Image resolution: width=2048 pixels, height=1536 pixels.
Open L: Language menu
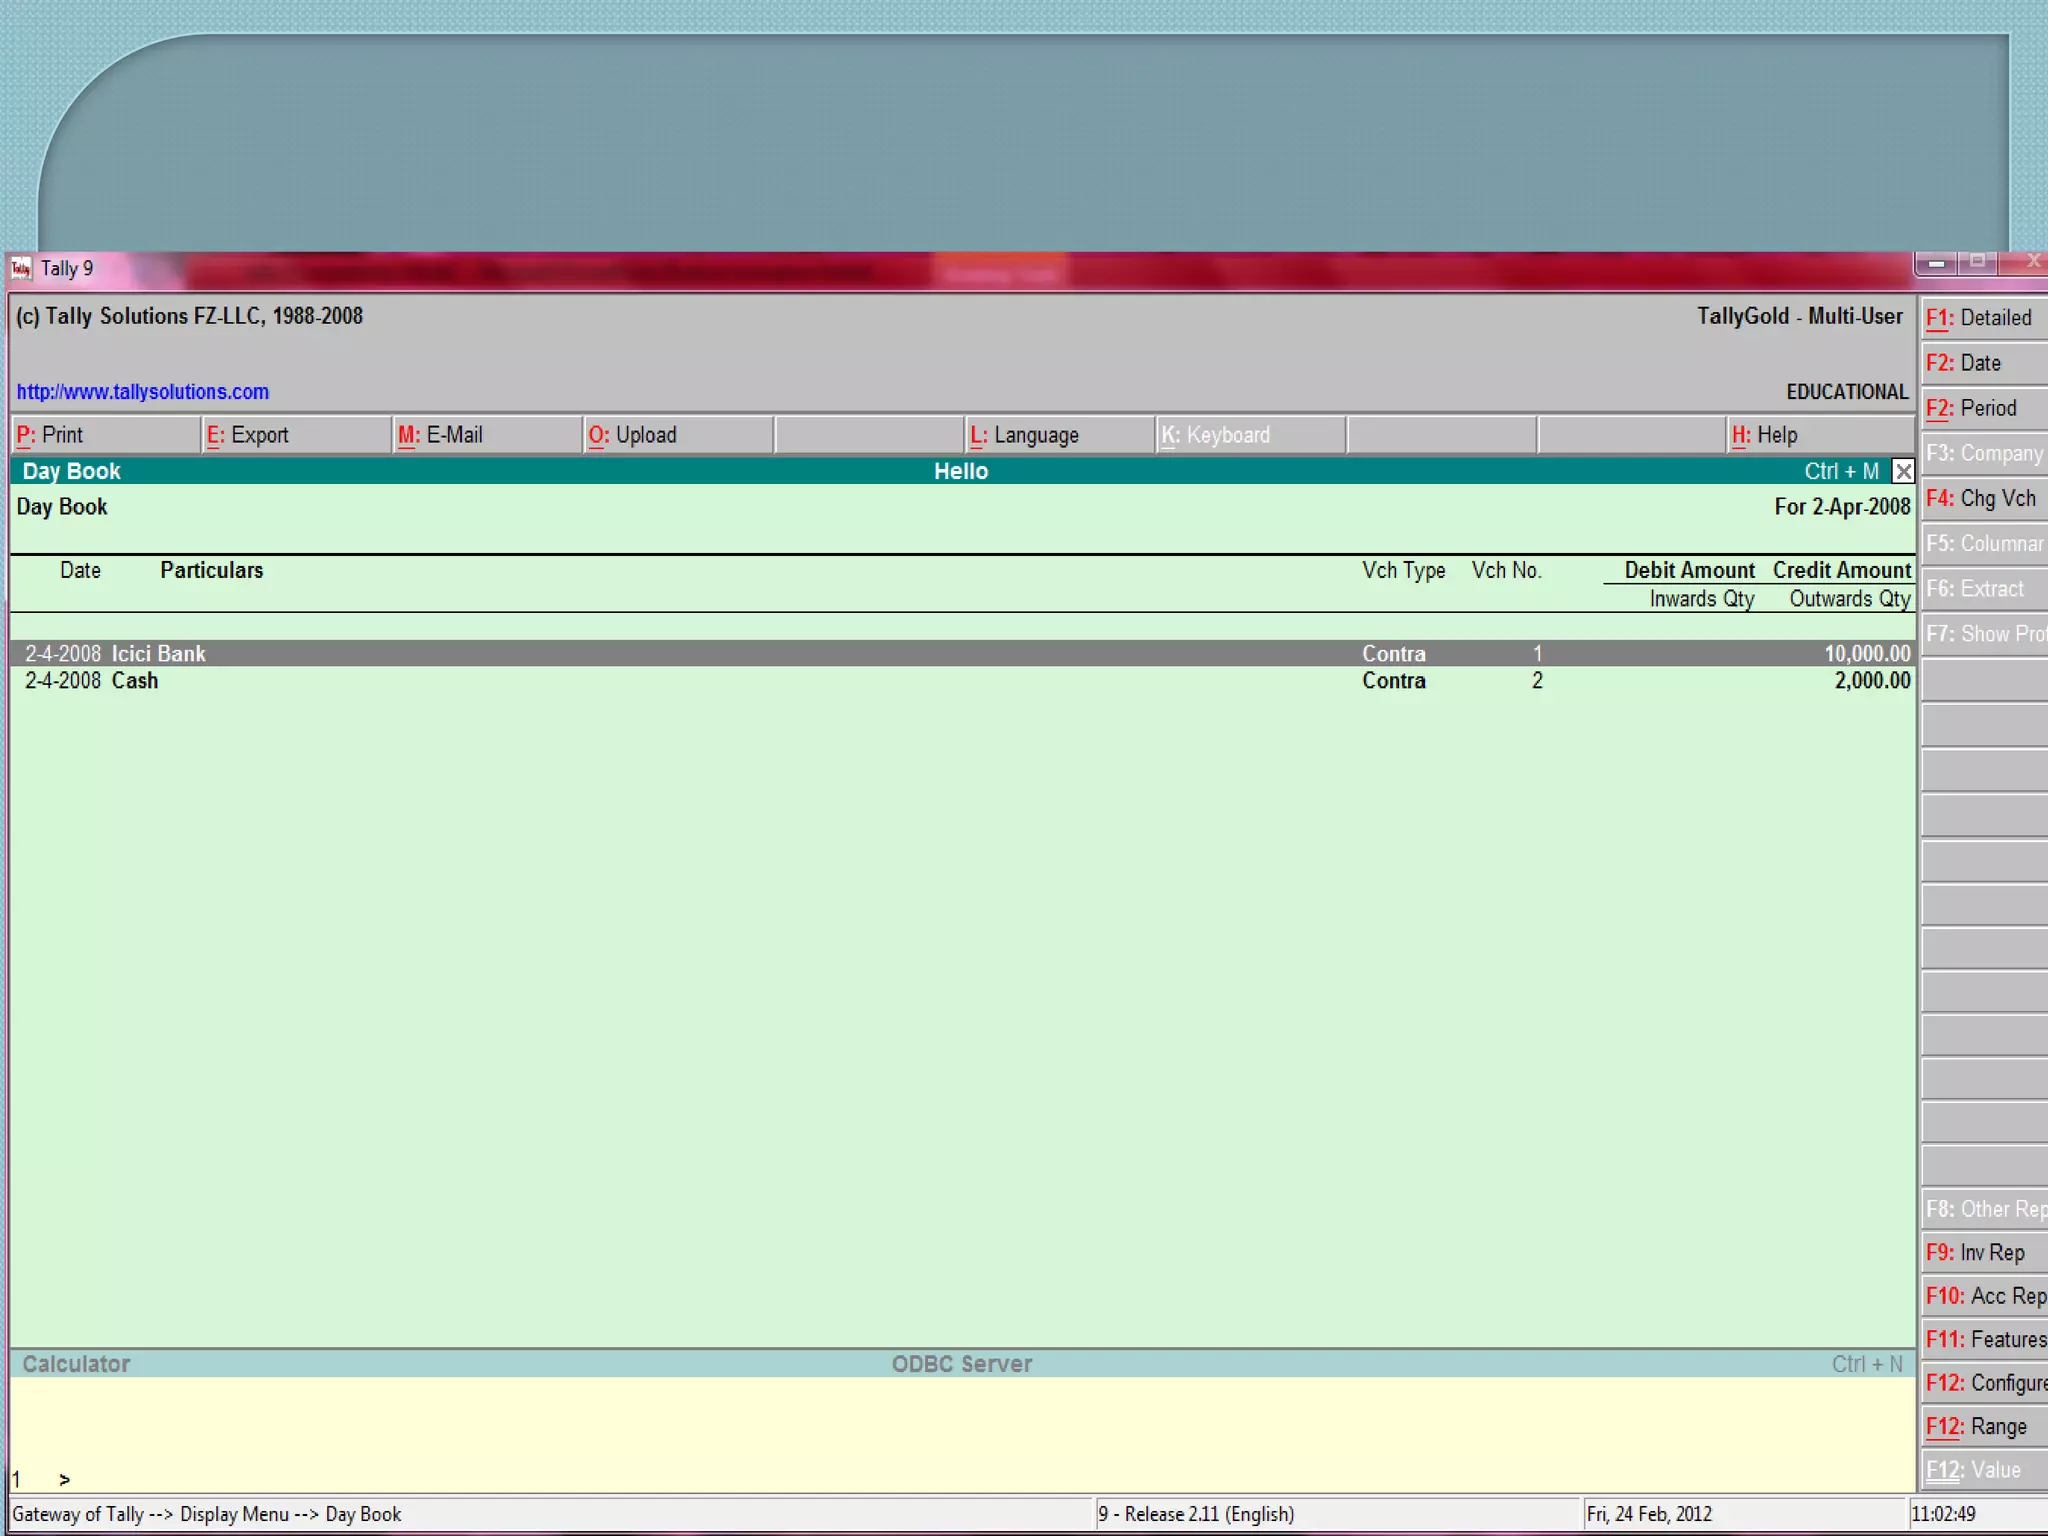[1058, 435]
